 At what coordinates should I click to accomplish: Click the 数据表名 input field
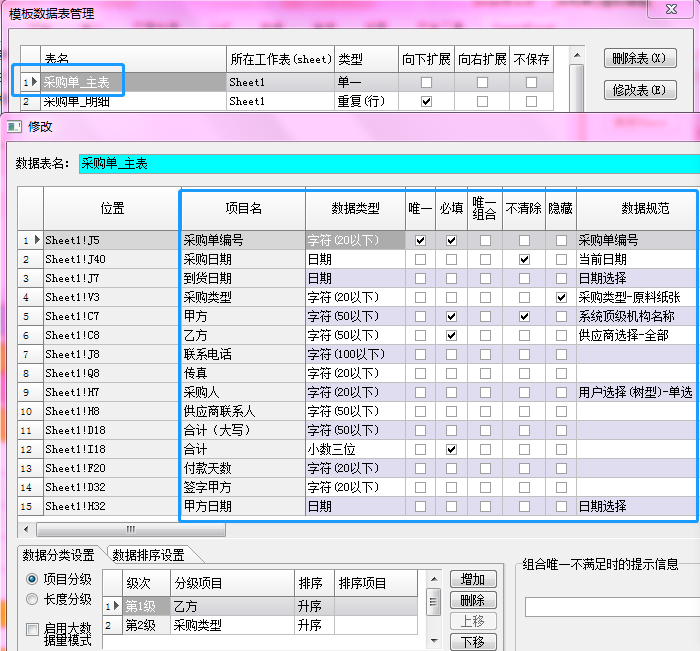click(389, 163)
